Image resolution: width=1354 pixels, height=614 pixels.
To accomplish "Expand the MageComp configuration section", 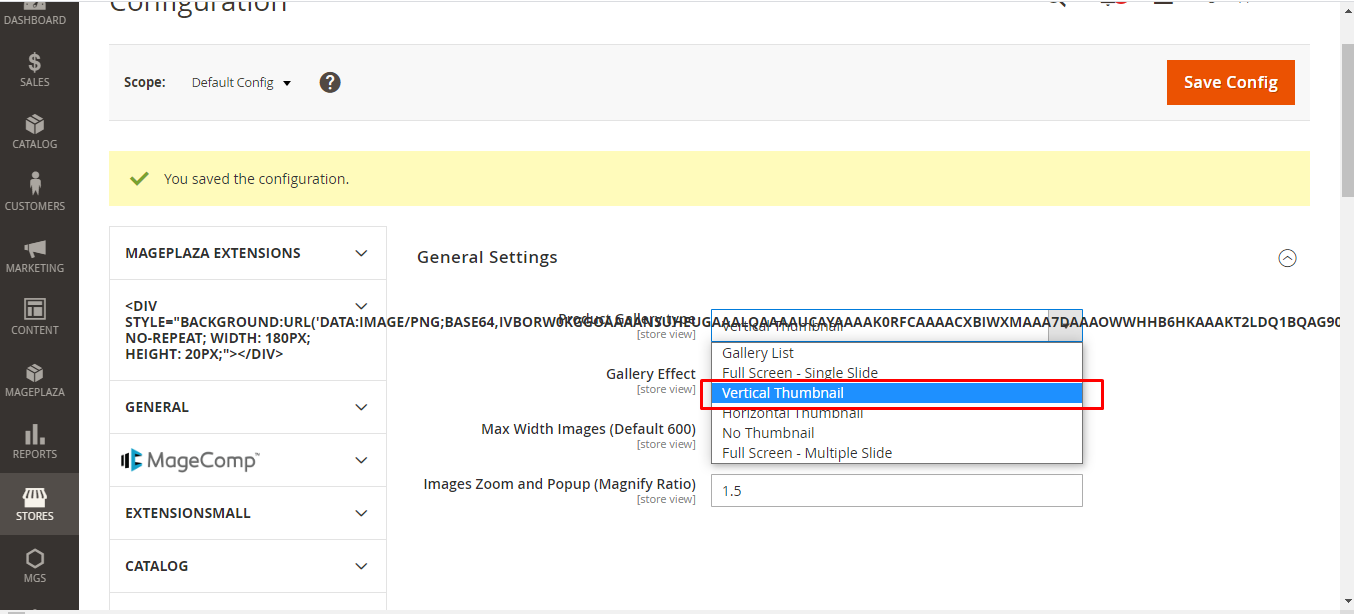I will (248, 460).
